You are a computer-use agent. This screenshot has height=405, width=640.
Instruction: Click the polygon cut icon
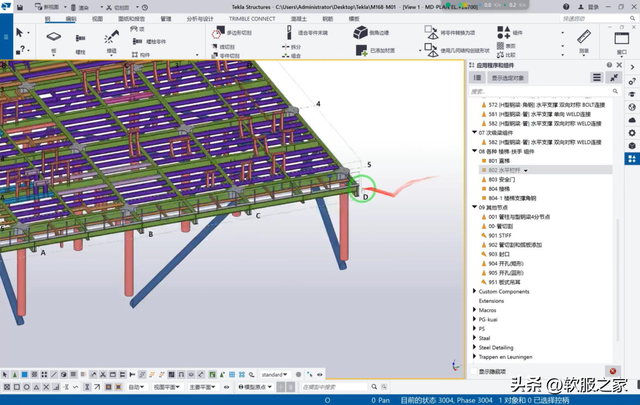pos(218,32)
